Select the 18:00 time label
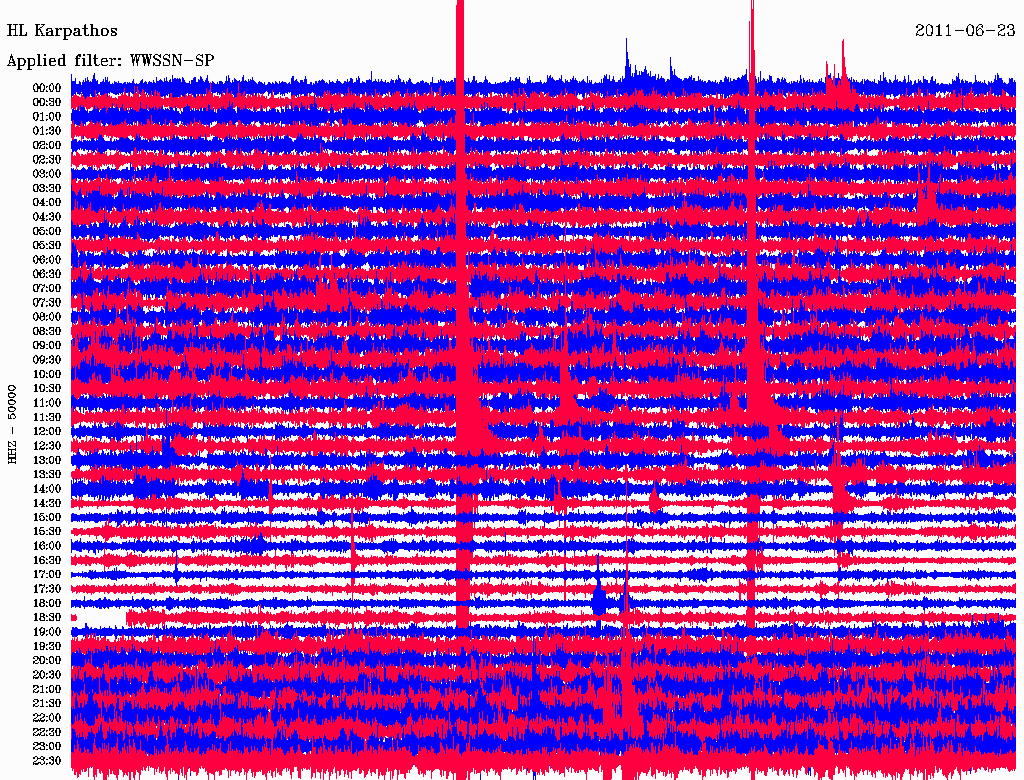The height and width of the screenshot is (780, 1024). click(47, 603)
